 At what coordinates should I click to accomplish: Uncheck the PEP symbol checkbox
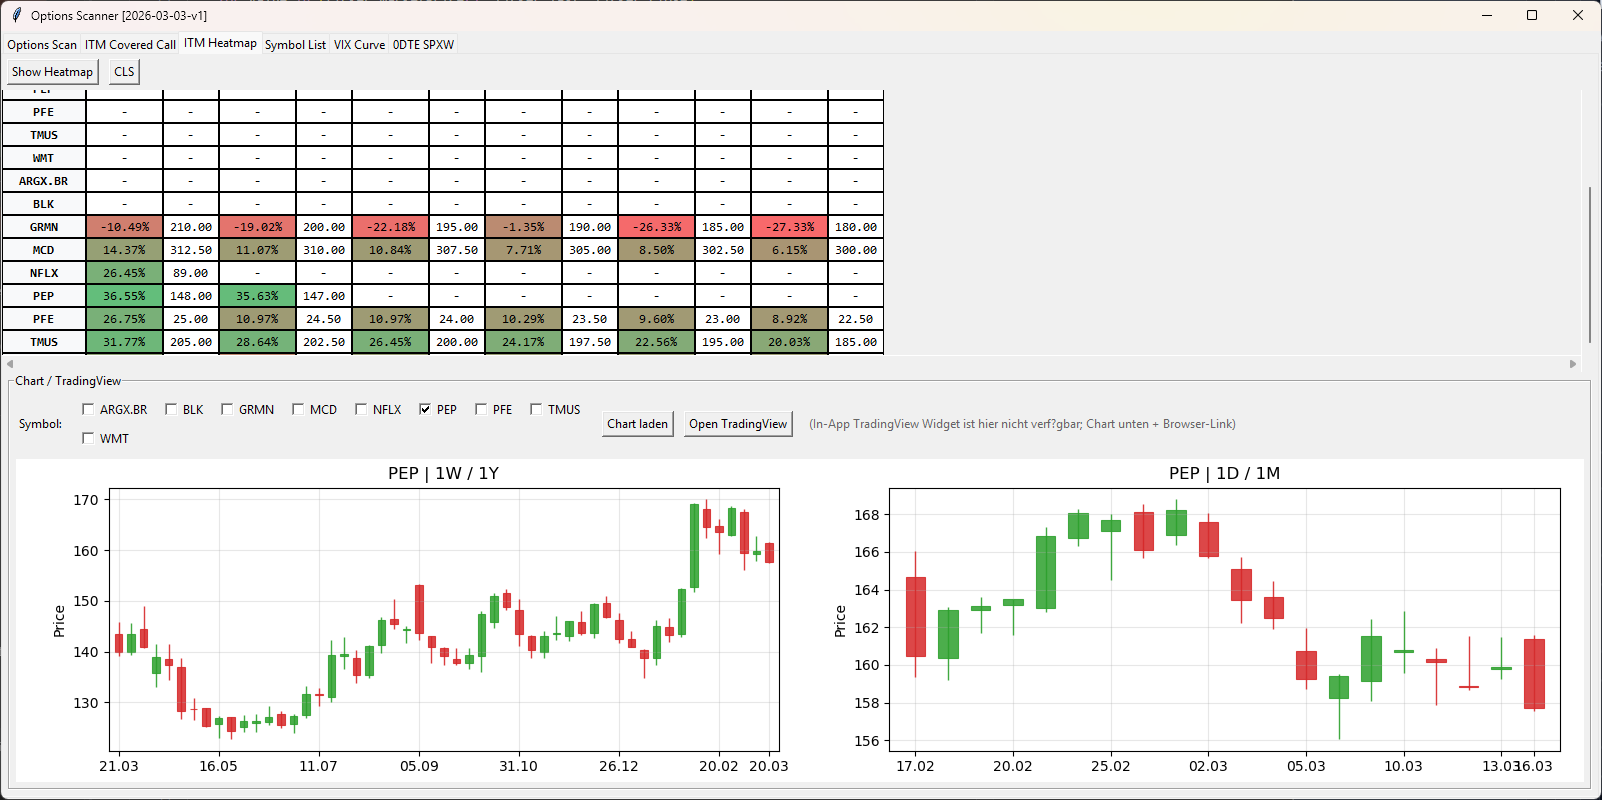click(x=425, y=409)
